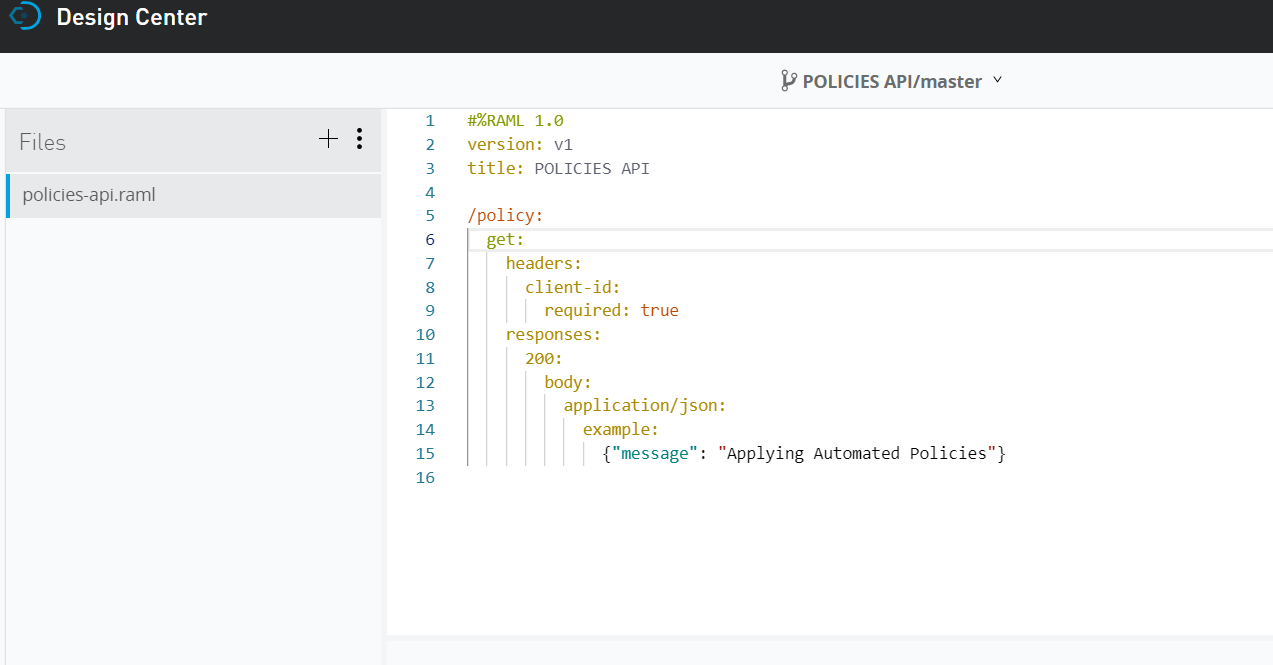Click the required: true line
The image size is (1273, 665).
click(611, 311)
